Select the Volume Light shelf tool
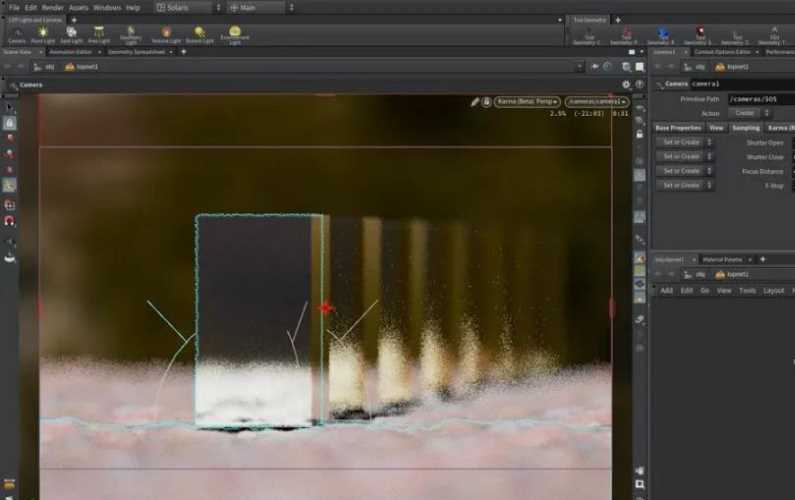The image size is (795, 500). click(x=166, y=35)
